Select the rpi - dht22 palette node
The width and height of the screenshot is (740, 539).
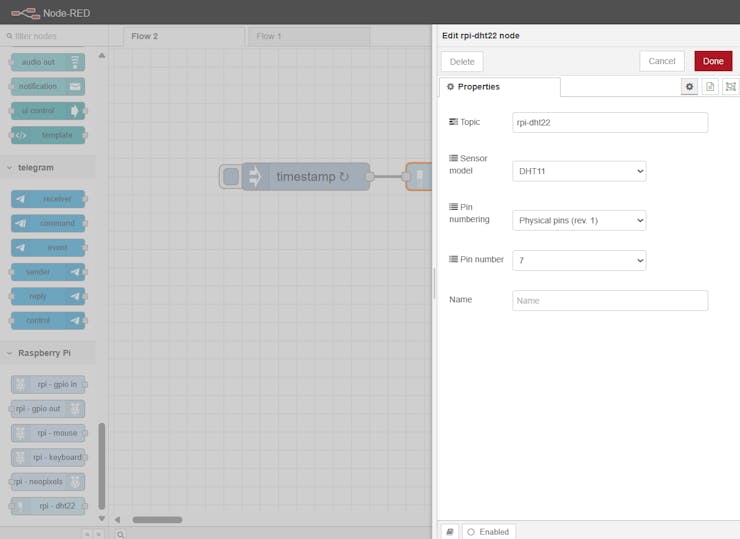click(48, 506)
